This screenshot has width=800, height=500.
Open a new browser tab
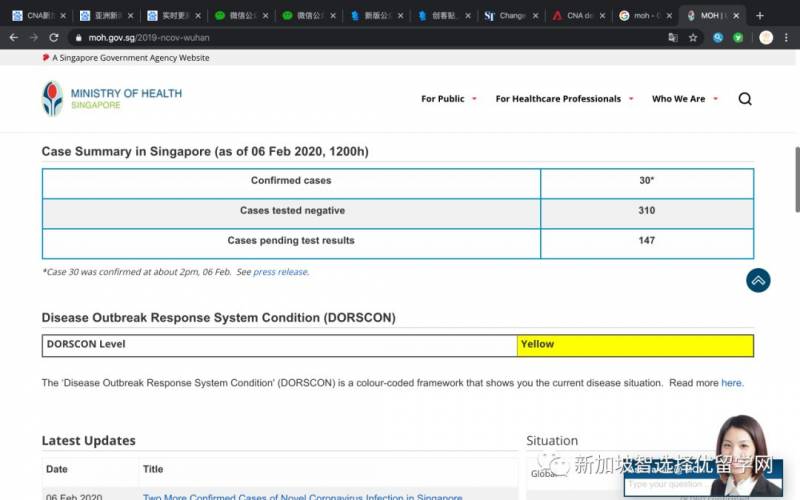click(760, 15)
